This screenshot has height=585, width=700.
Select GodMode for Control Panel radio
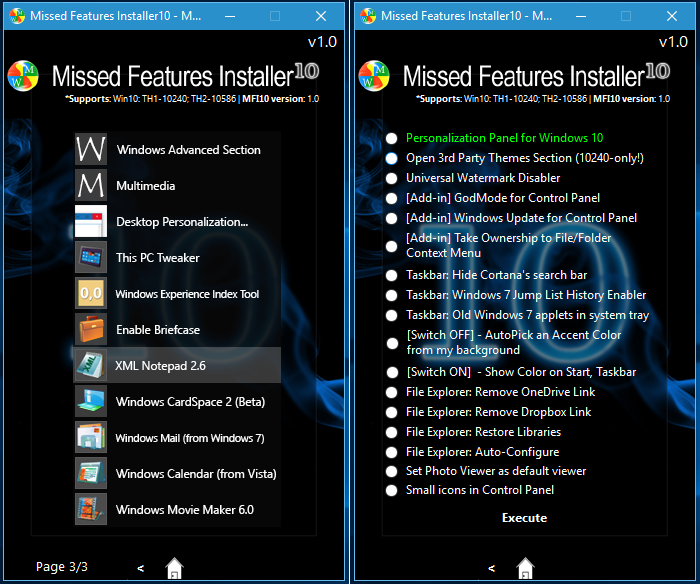coord(392,198)
